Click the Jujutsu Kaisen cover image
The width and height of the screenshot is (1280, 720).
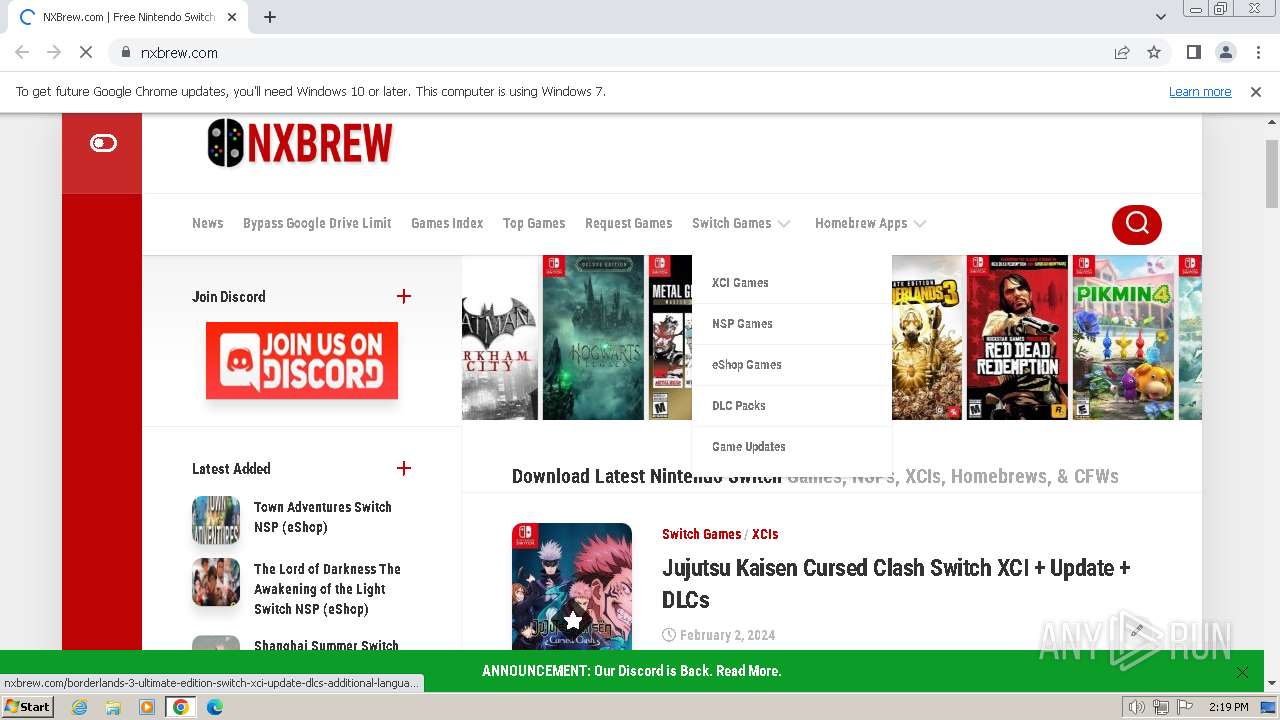click(572, 587)
